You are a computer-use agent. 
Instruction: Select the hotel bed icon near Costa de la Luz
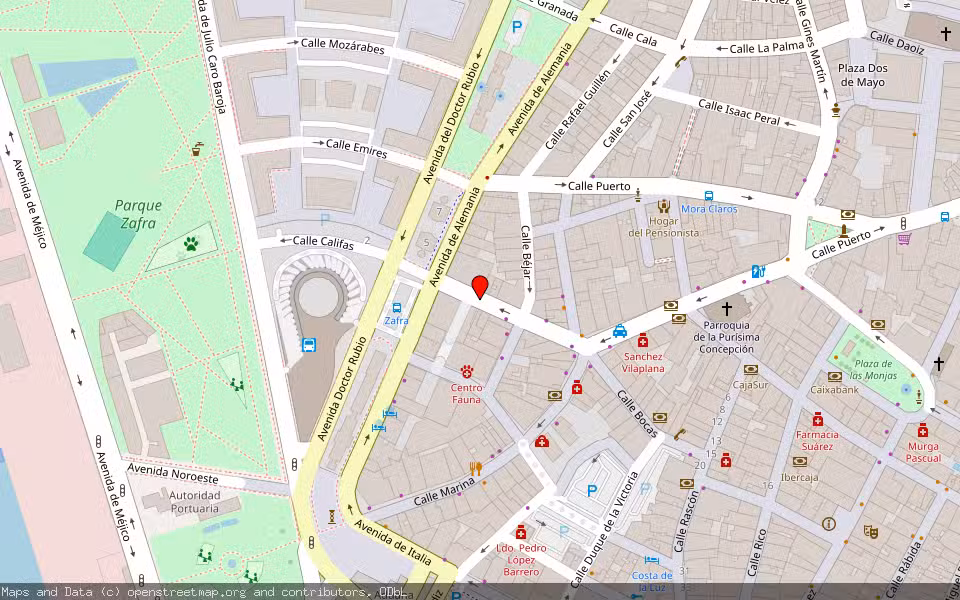tap(650, 559)
